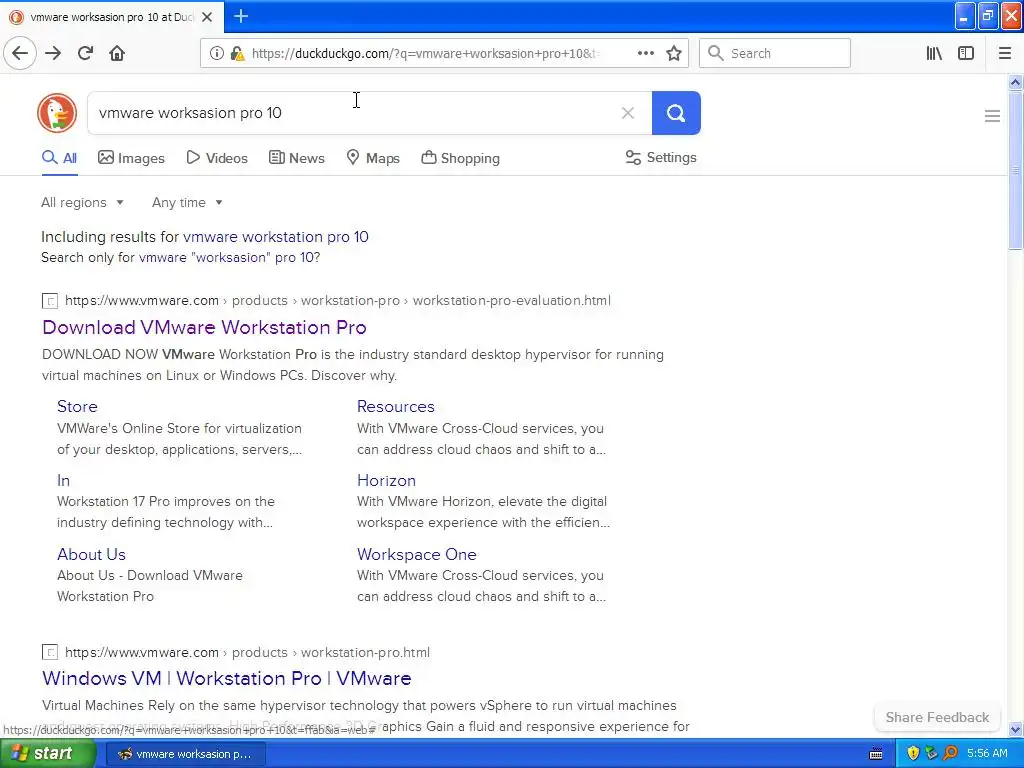Click the forward navigation arrow
This screenshot has height=768, width=1024.
pyautogui.click(x=53, y=53)
